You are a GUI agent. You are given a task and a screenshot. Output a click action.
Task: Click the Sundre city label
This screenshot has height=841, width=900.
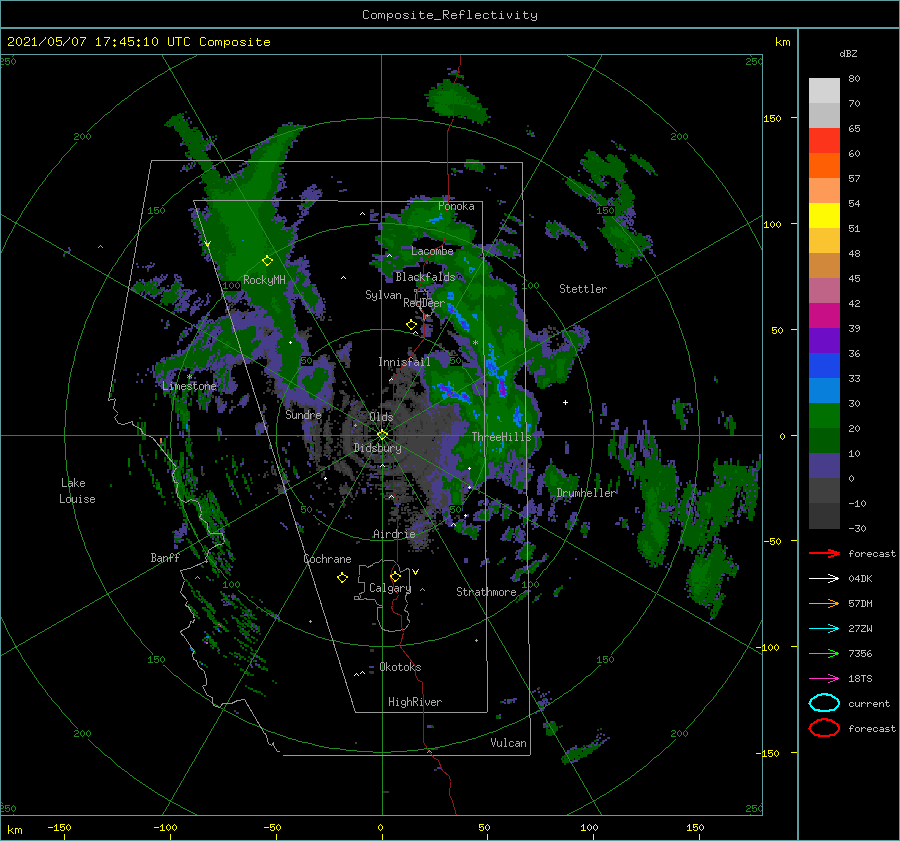point(303,414)
